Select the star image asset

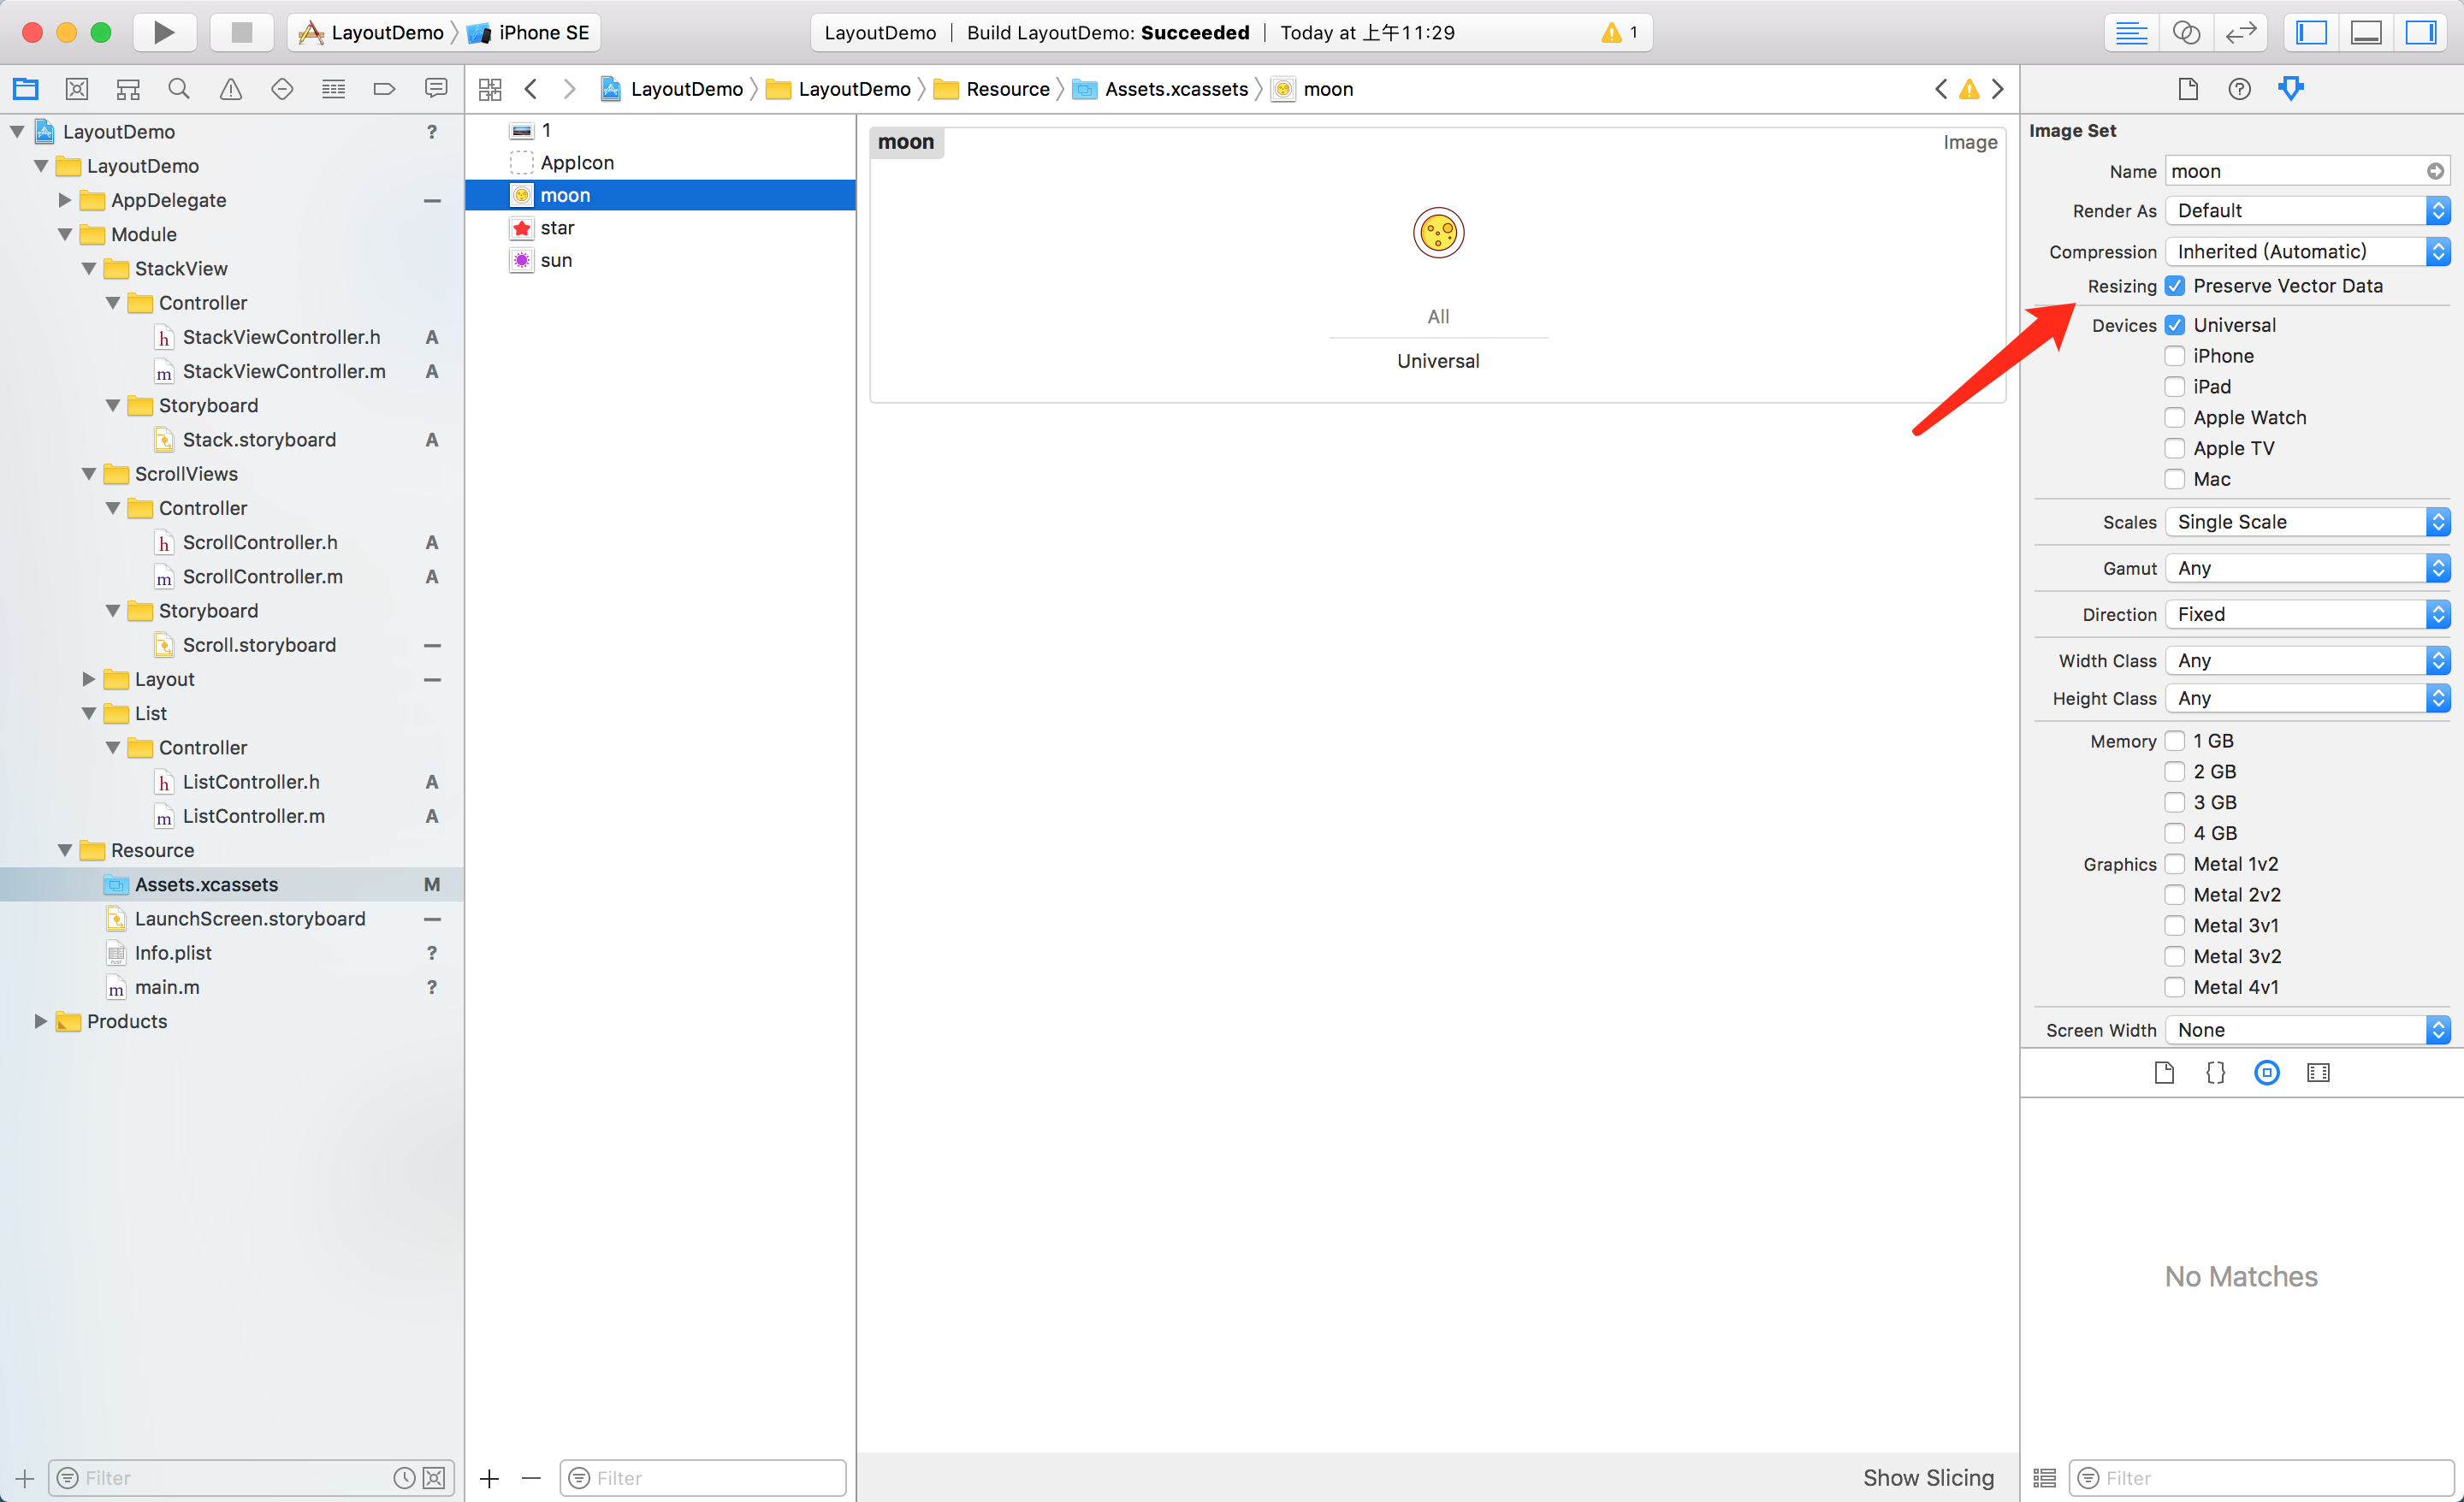click(557, 228)
